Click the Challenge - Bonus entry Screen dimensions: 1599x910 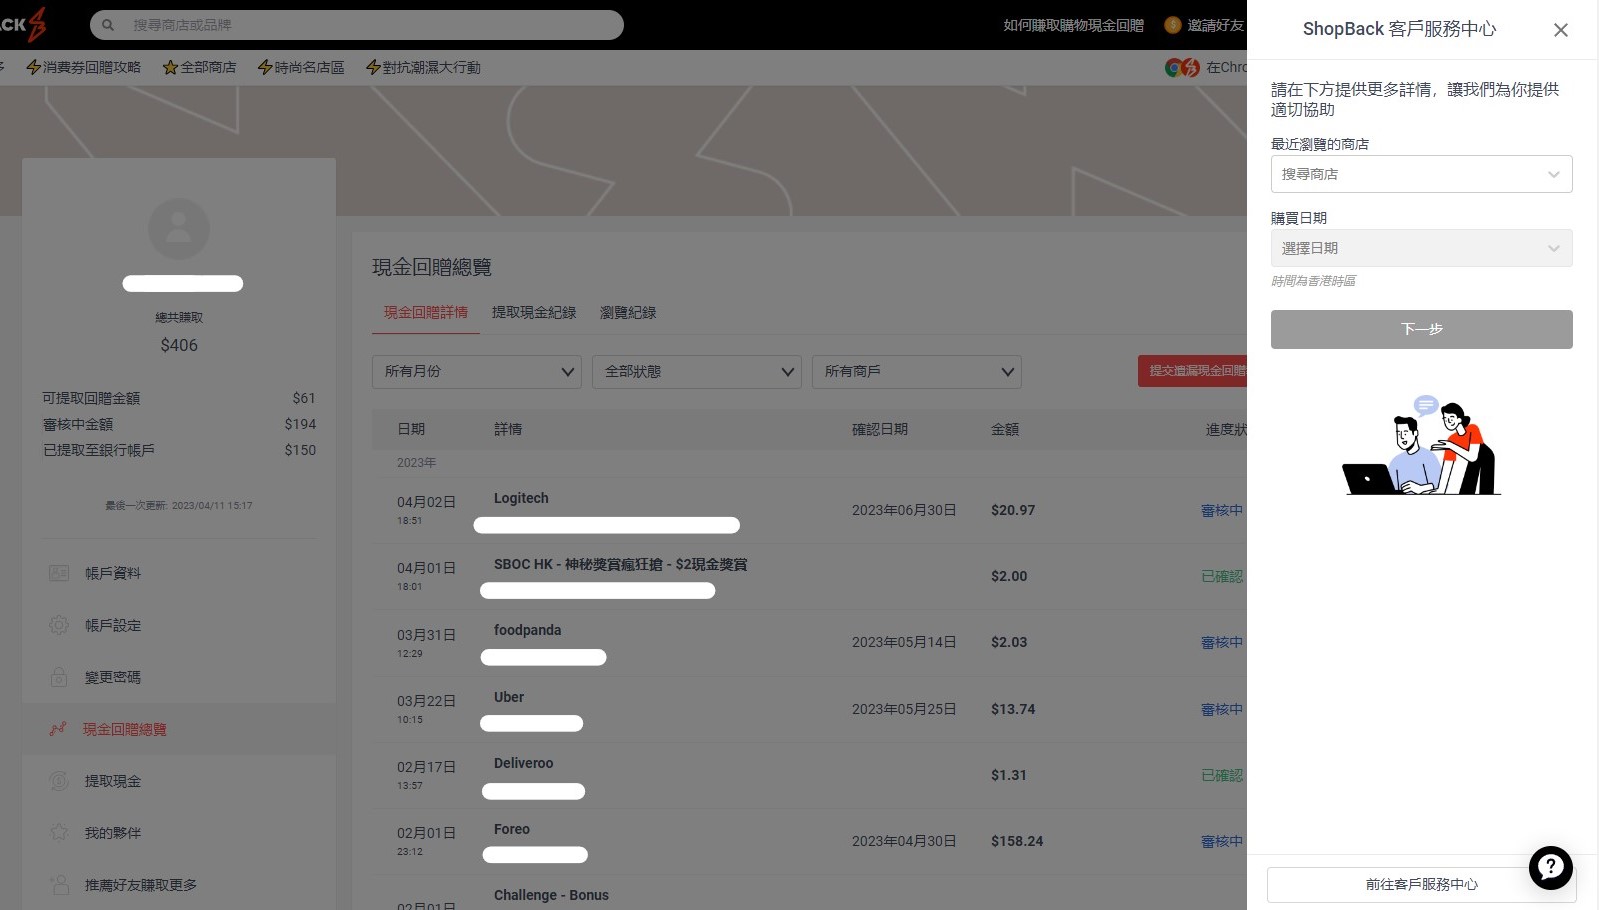(x=551, y=895)
